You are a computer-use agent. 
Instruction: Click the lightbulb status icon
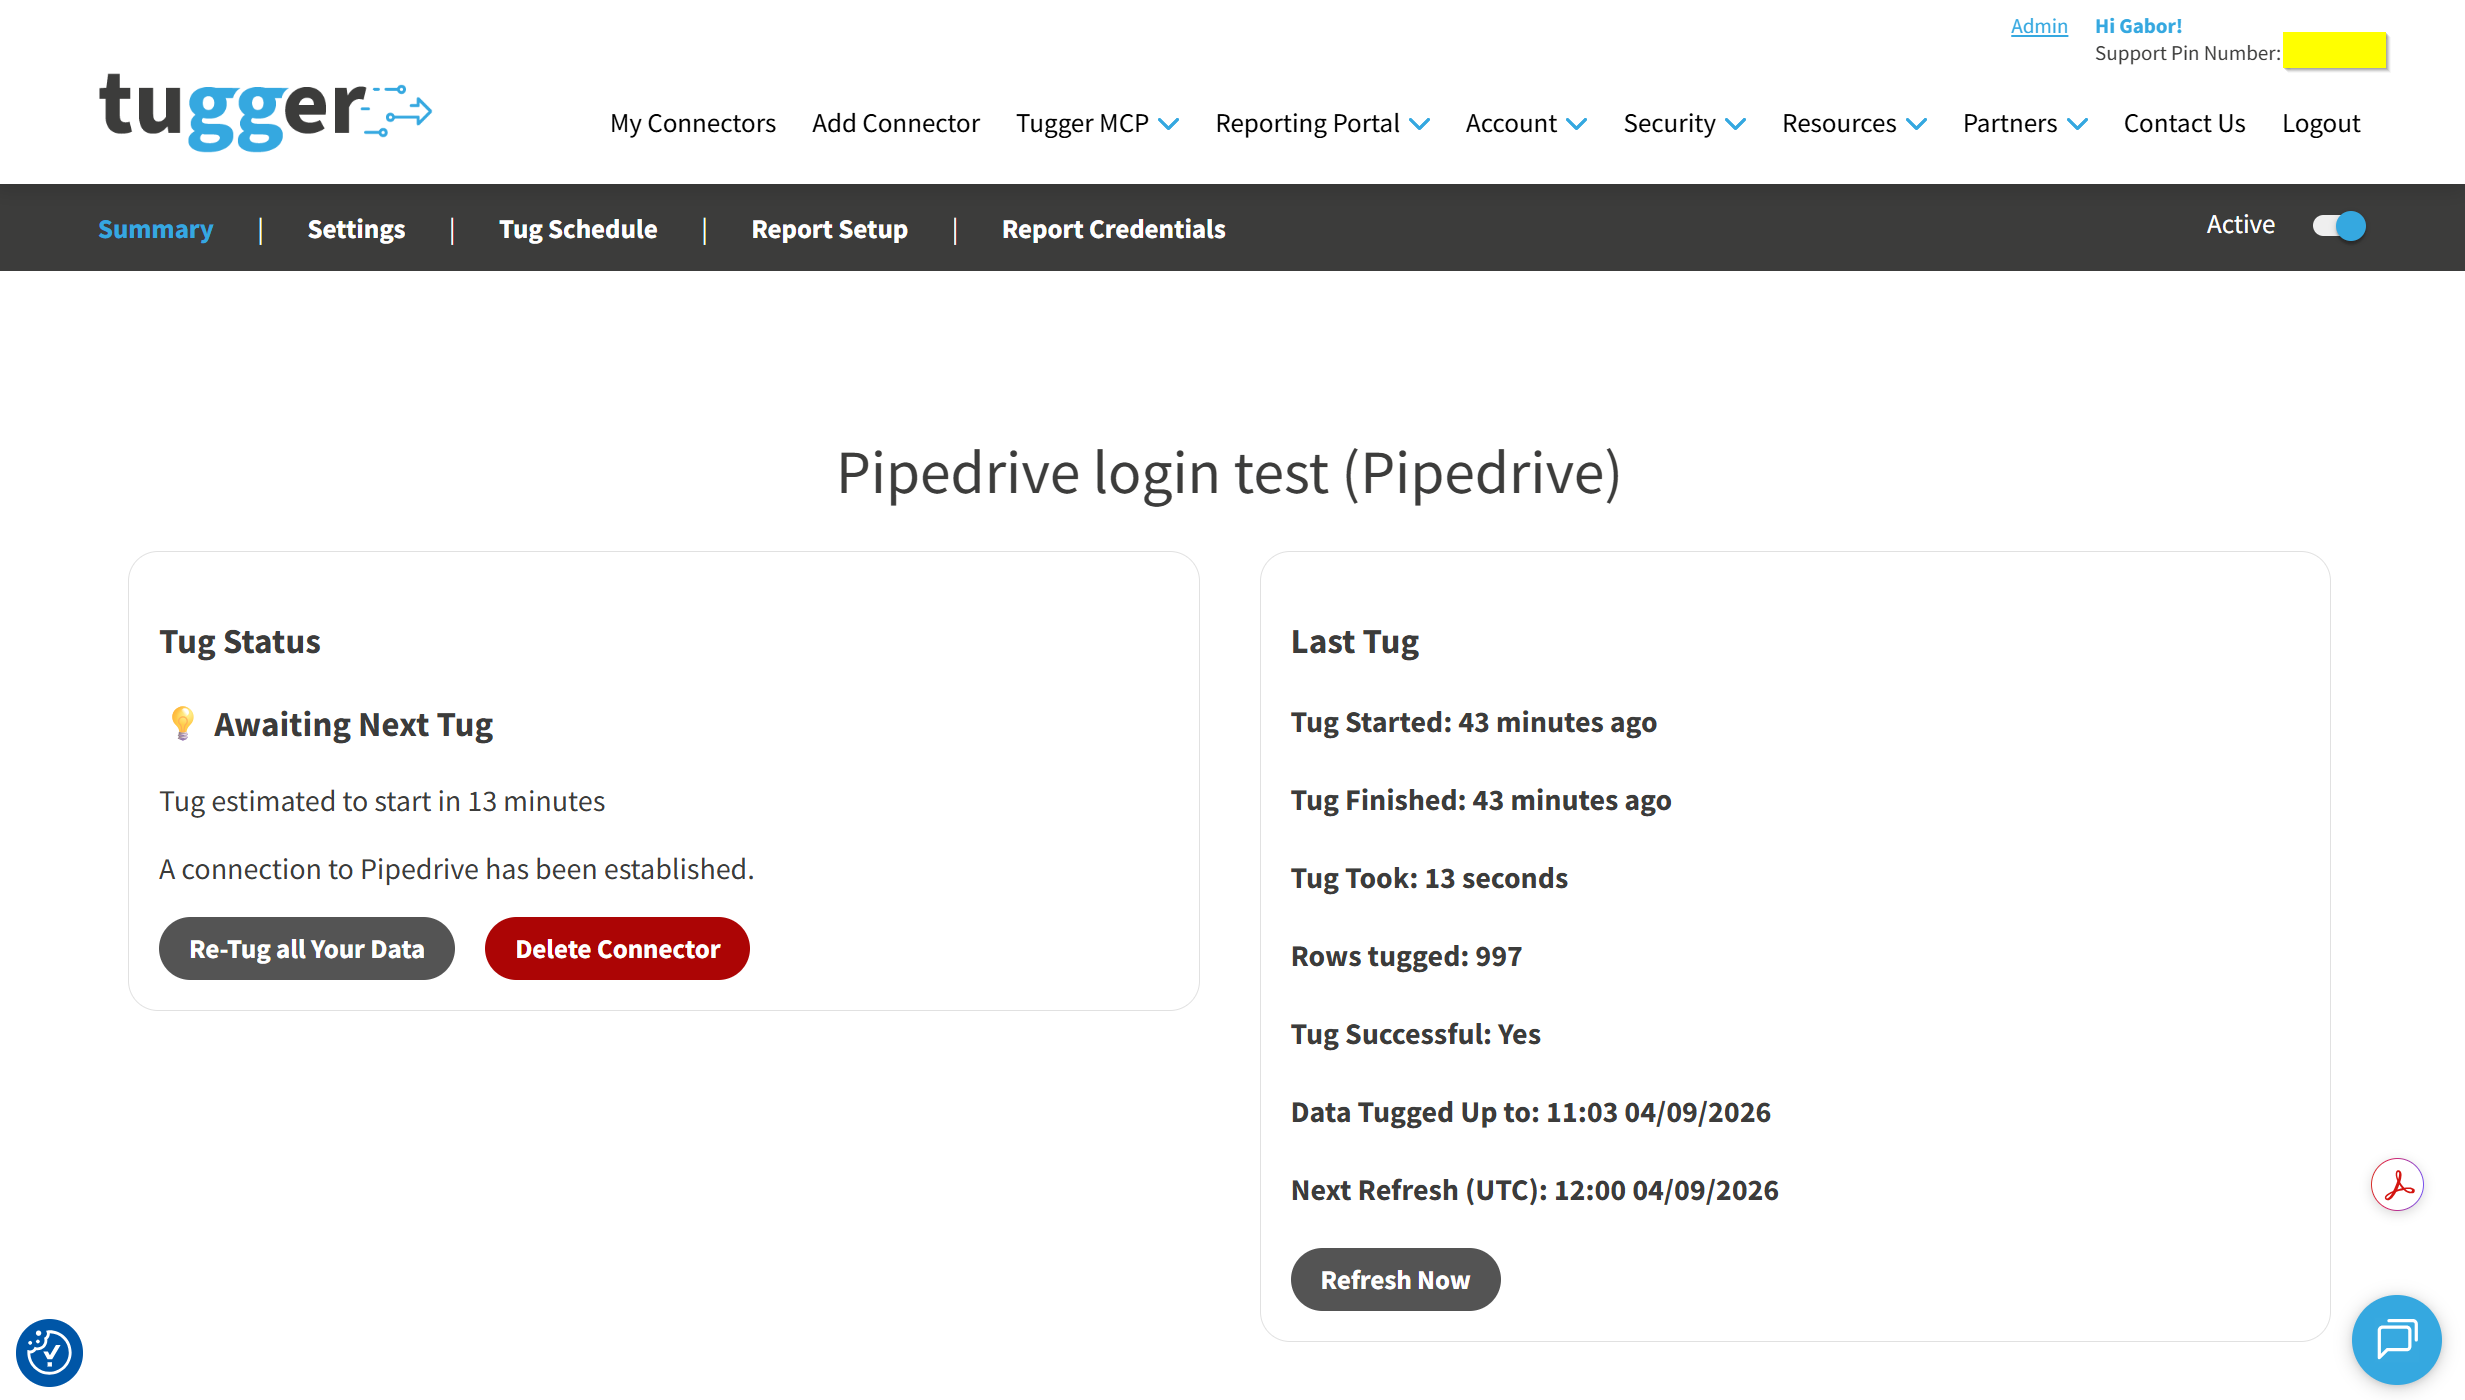point(182,722)
